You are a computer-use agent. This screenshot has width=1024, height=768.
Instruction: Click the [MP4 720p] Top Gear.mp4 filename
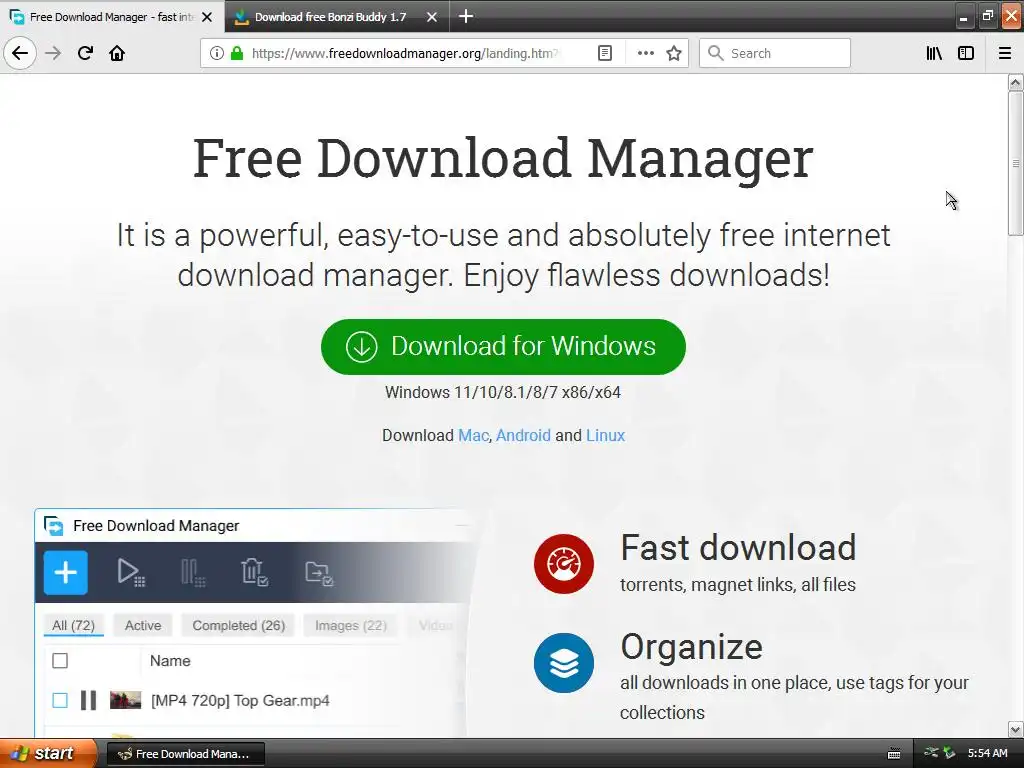(x=240, y=701)
